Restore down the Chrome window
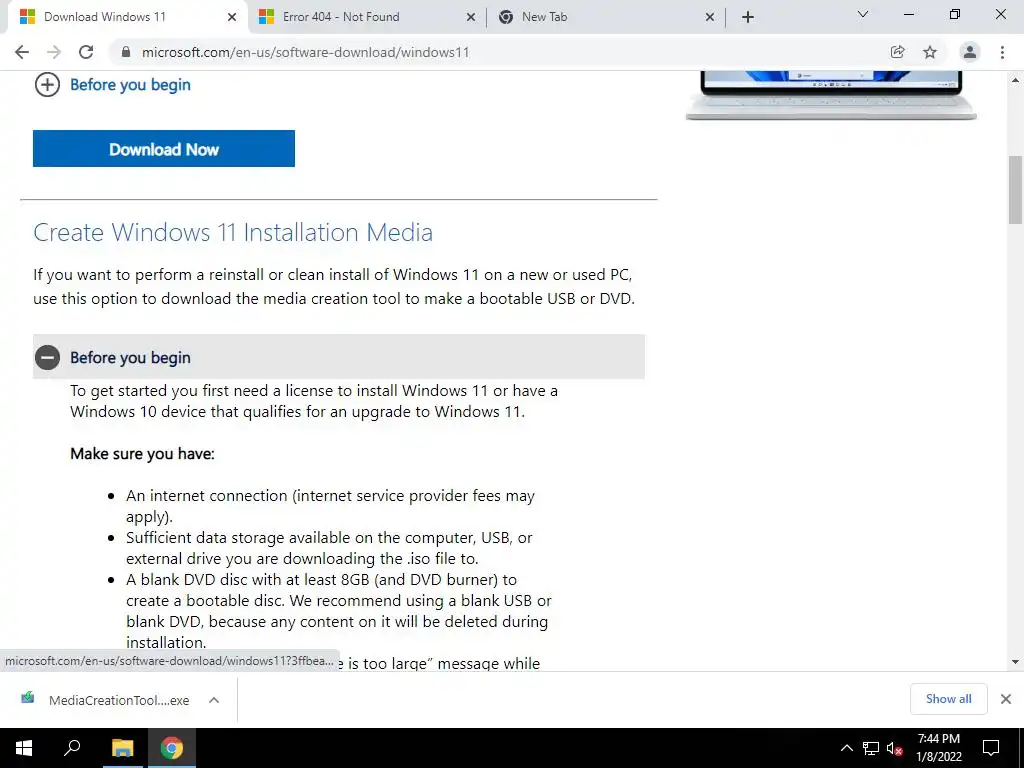 point(955,14)
